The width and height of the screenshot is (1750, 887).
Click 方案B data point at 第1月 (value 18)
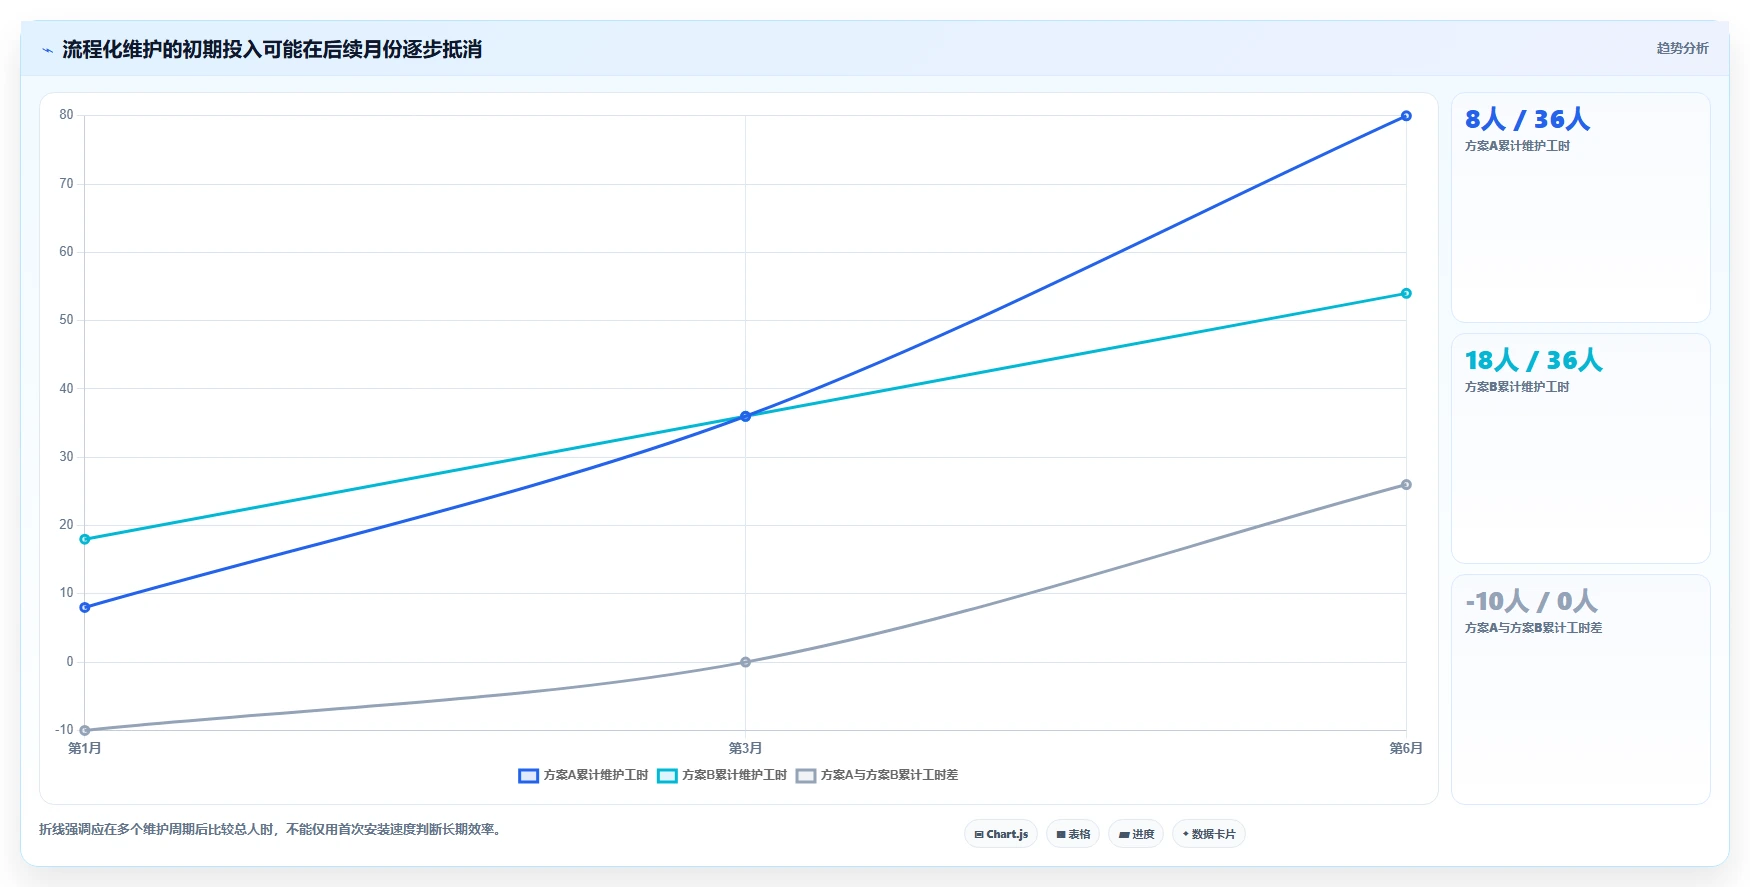(85, 539)
